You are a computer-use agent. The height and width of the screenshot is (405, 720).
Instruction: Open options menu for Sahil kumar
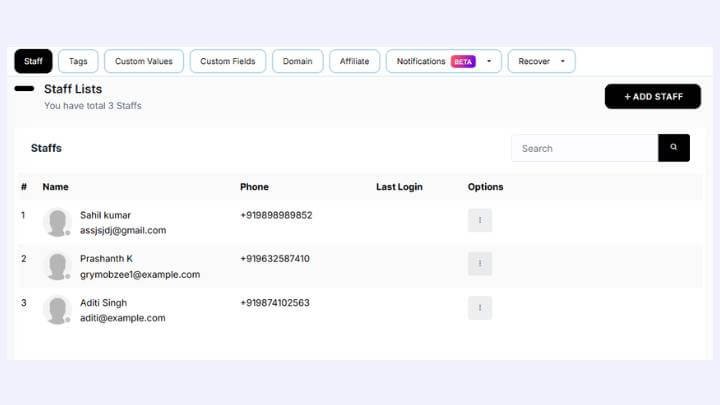pos(480,220)
